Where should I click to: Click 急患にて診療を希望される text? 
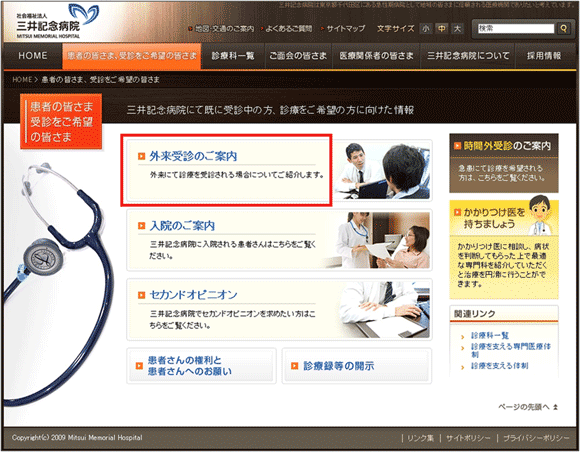502,173
